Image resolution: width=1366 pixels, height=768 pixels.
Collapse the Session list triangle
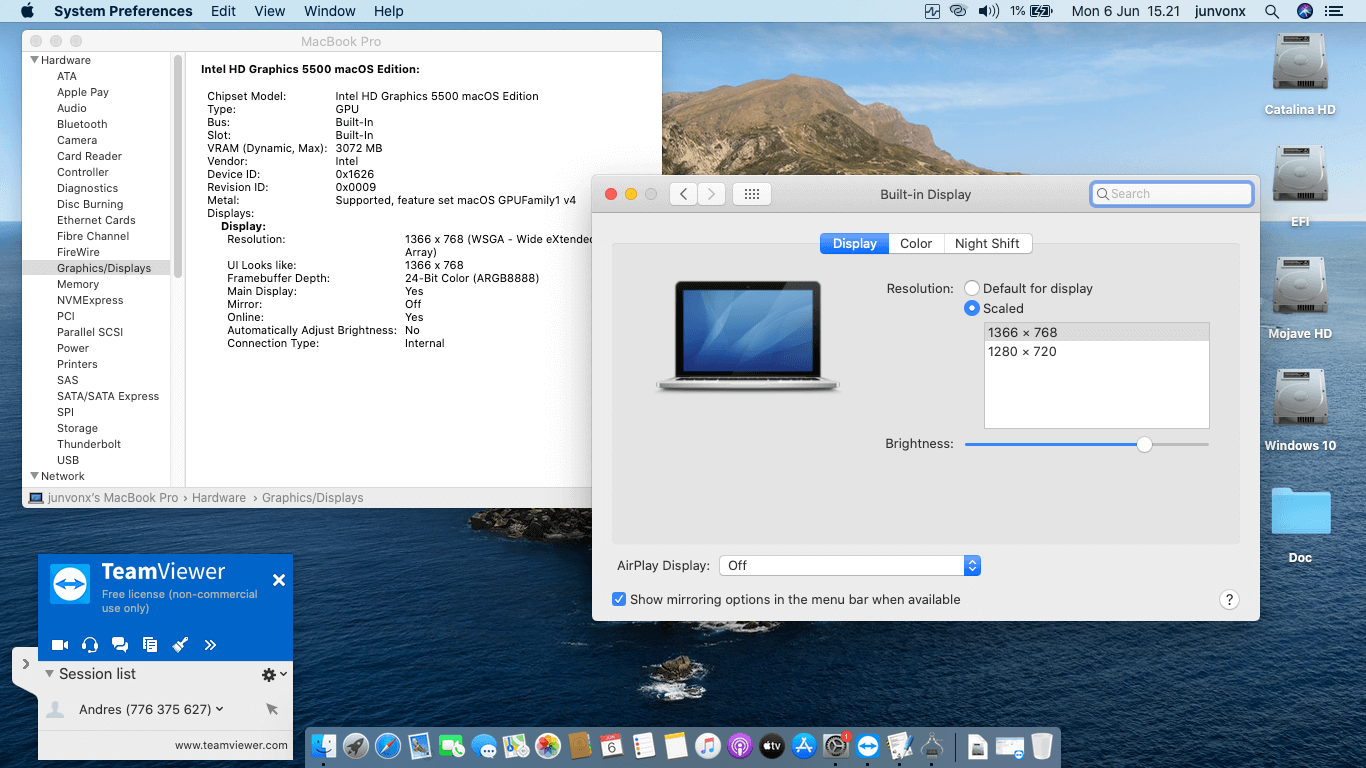[x=49, y=674]
